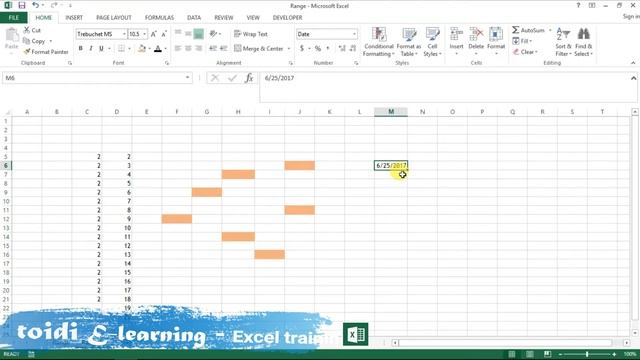The height and width of the screenshot is (360, 640).
Task: Switch to the INSERT tab
Action: click(74, 18)
